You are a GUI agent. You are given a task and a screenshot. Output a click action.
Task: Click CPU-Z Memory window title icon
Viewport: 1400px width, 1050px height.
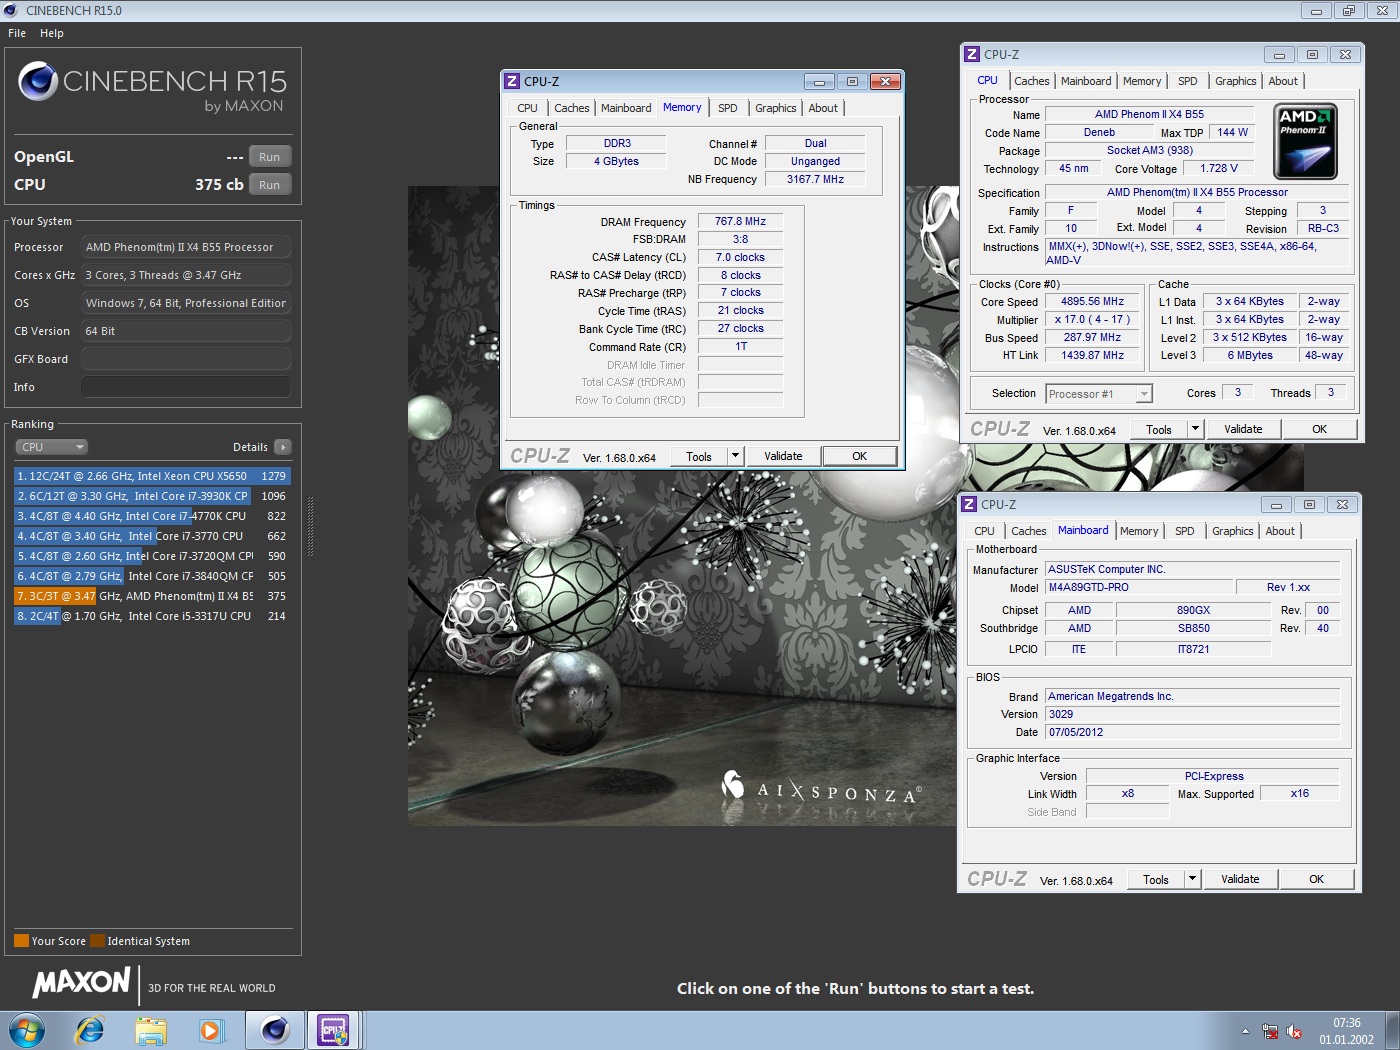coord(513,81)
